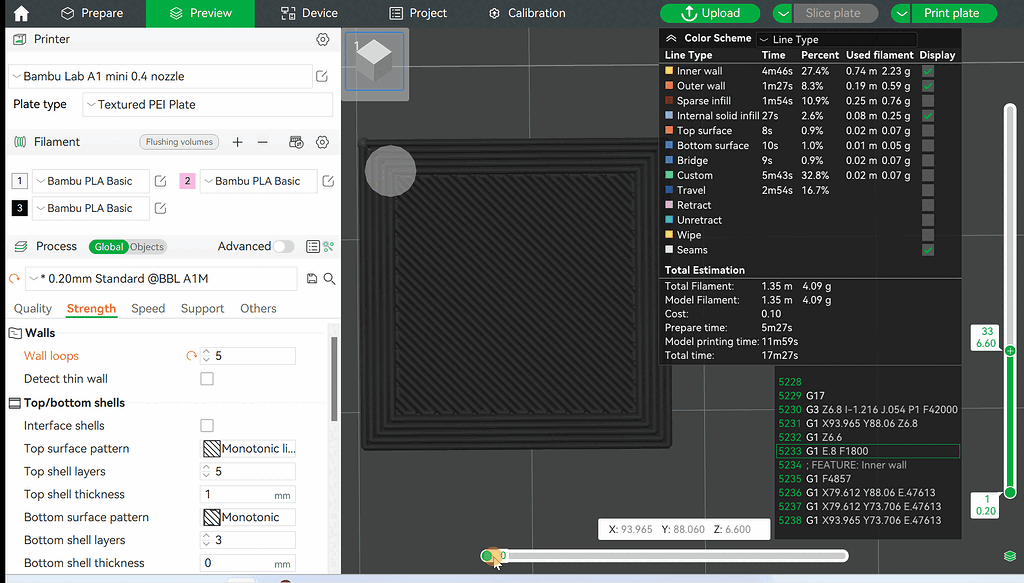Open filament settings gear icon
The width and height of the screenshot is (1024, 583).
point(323,142)
